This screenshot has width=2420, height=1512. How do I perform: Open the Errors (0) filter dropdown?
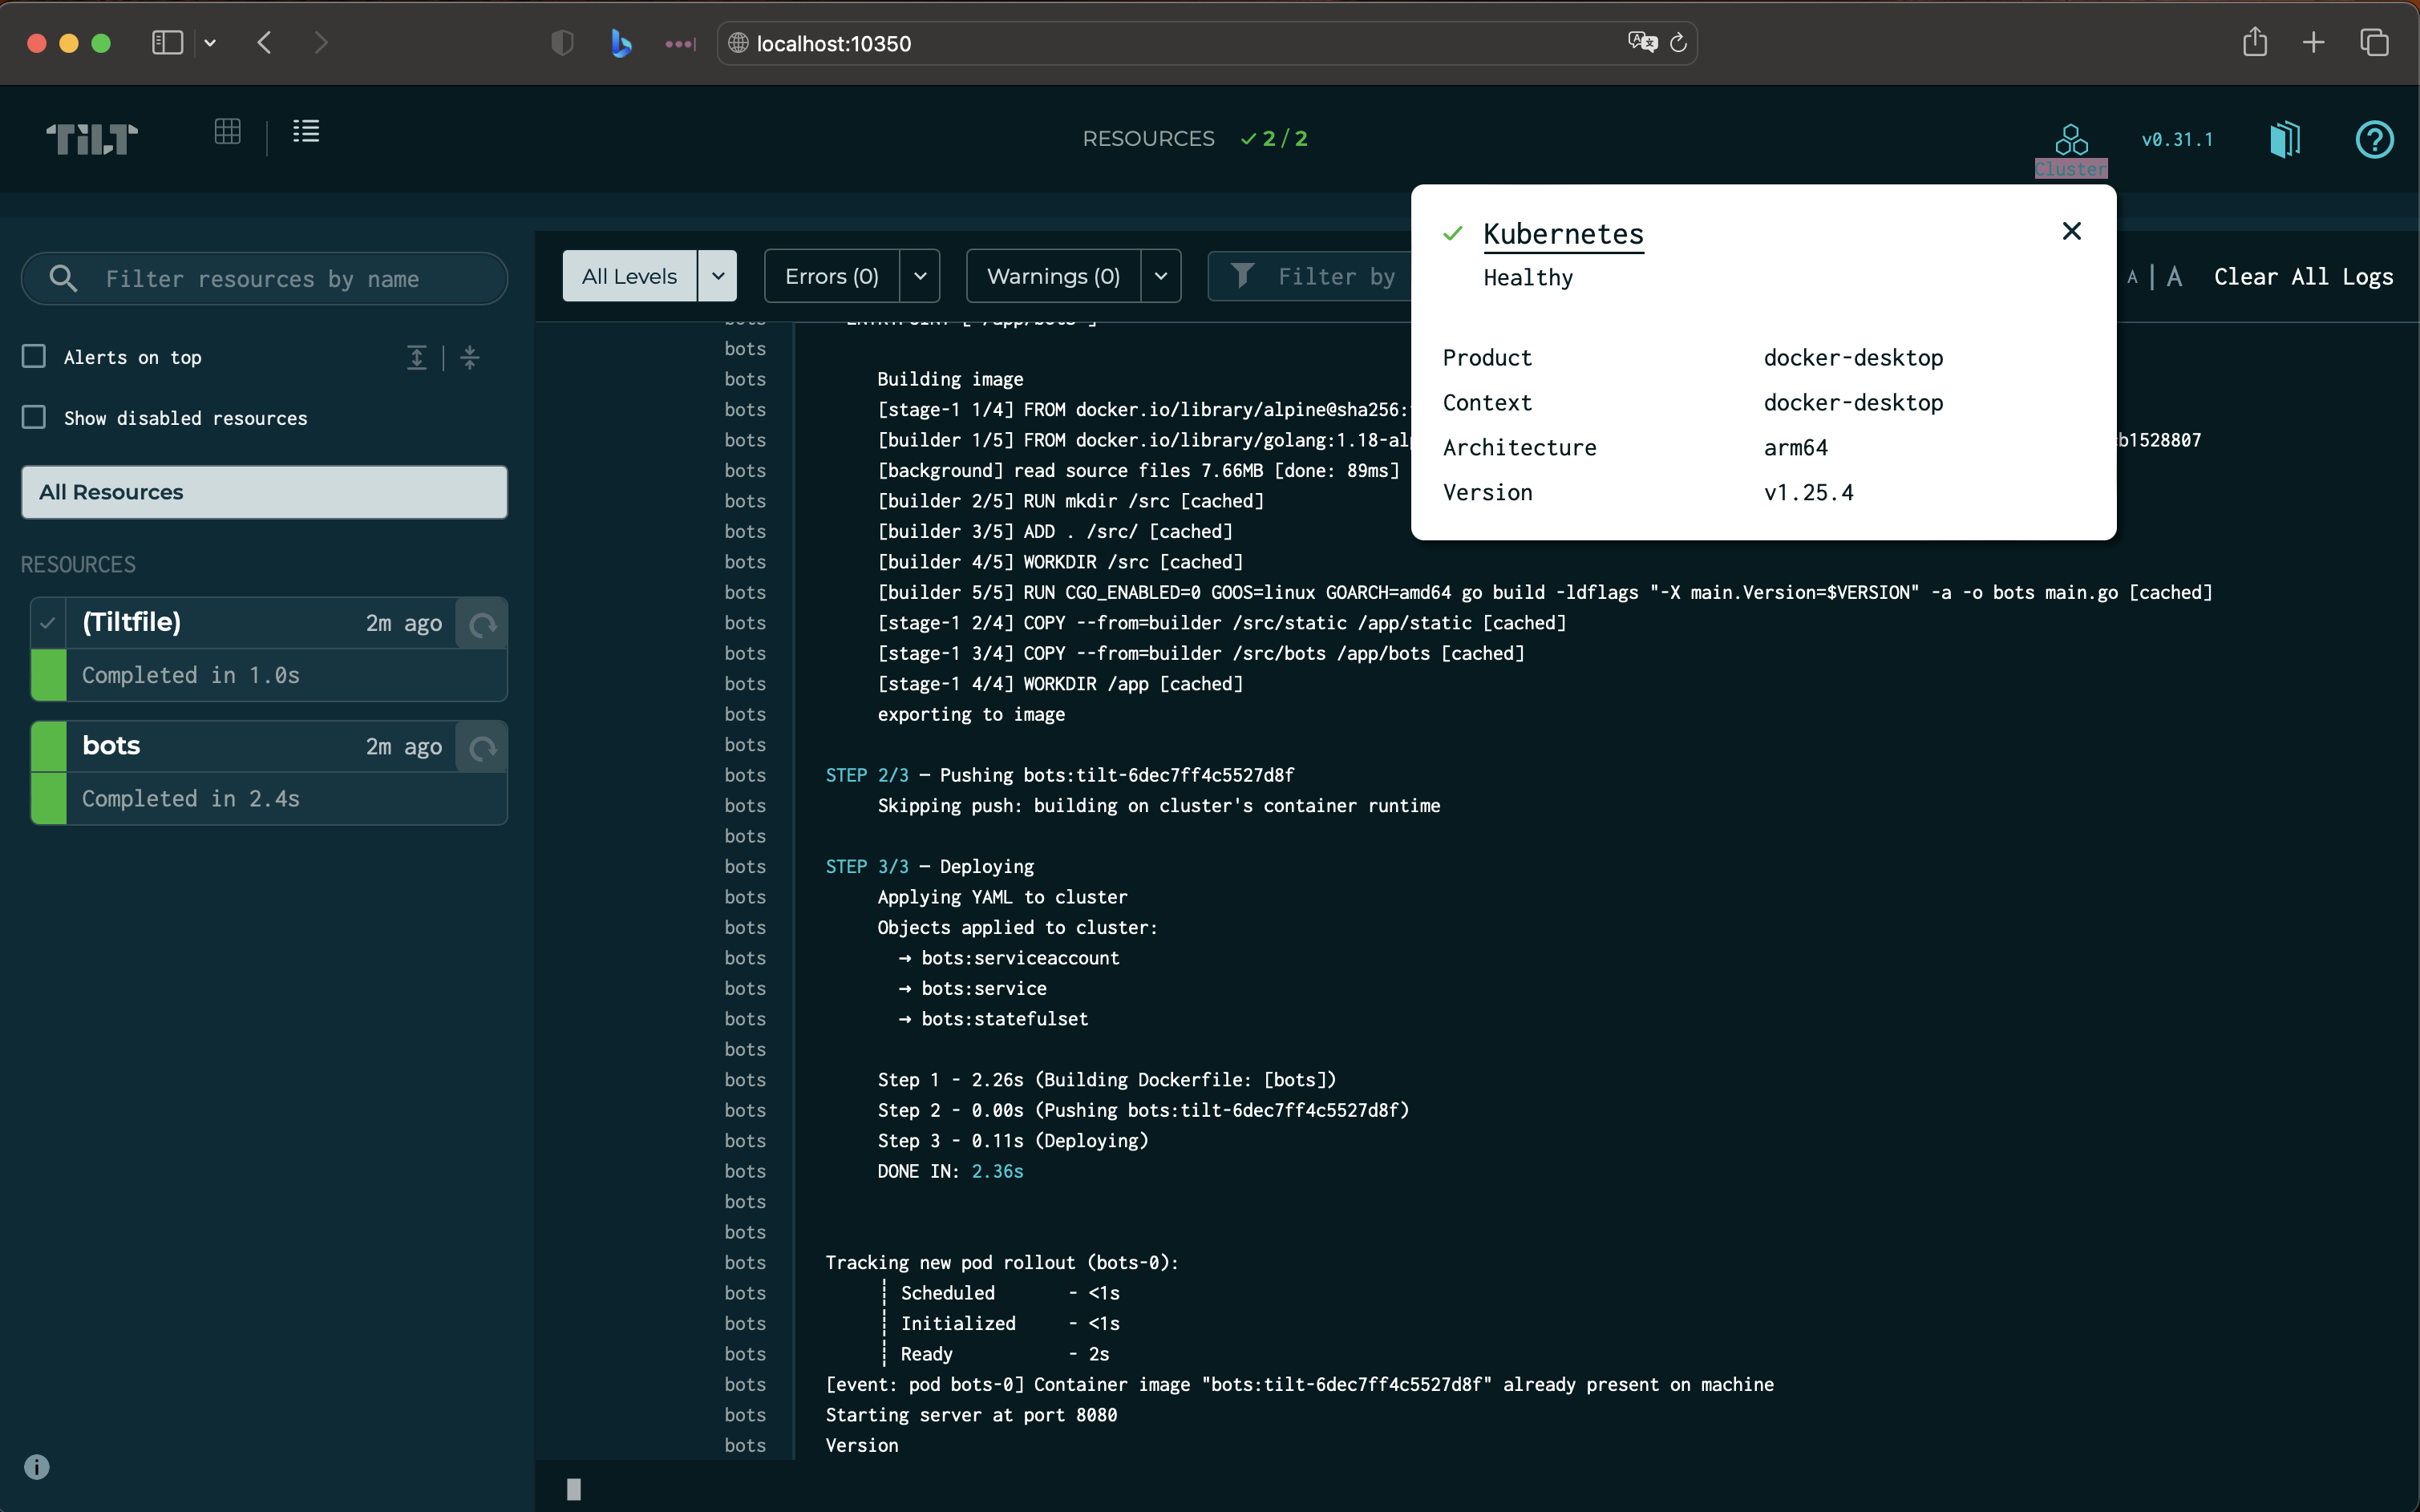pyautogui.click(x=920, y=277)
